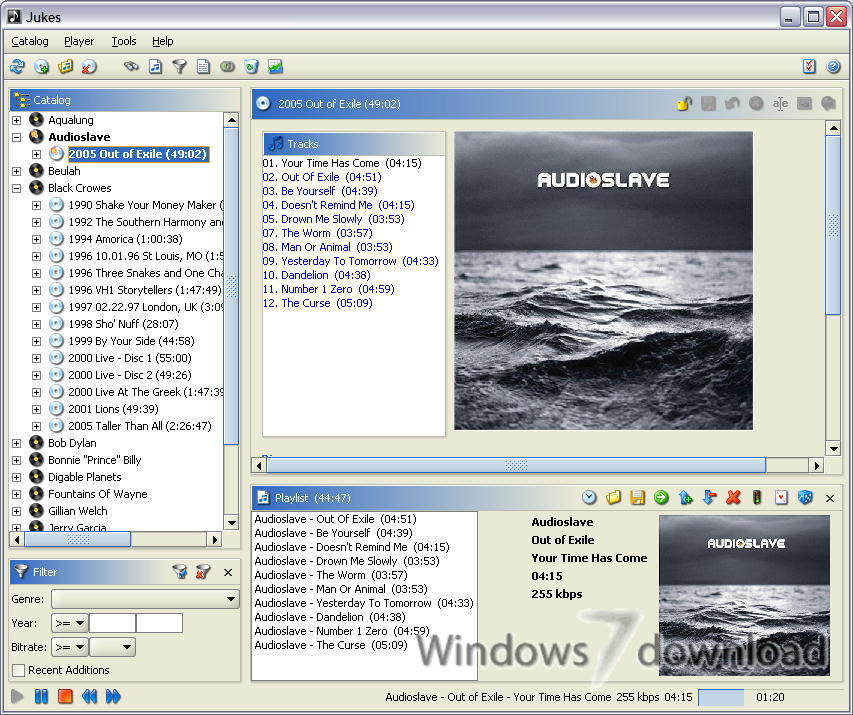Close the Playlist panel
This screenshot has height=715, width=853.
[x=830, y=498]
